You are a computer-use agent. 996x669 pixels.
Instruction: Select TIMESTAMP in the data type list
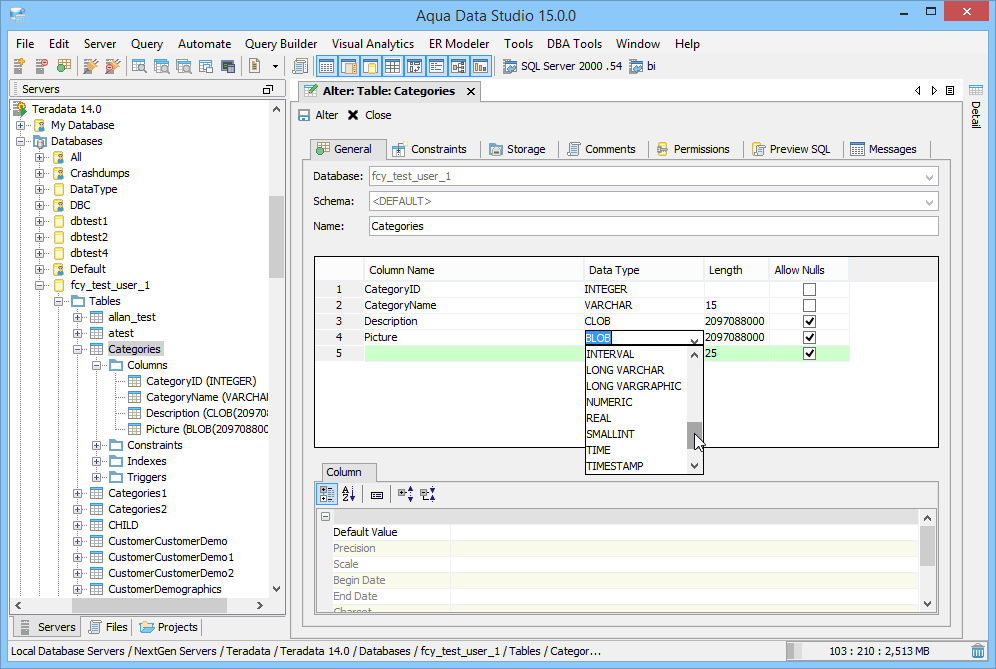coord(636,466)
